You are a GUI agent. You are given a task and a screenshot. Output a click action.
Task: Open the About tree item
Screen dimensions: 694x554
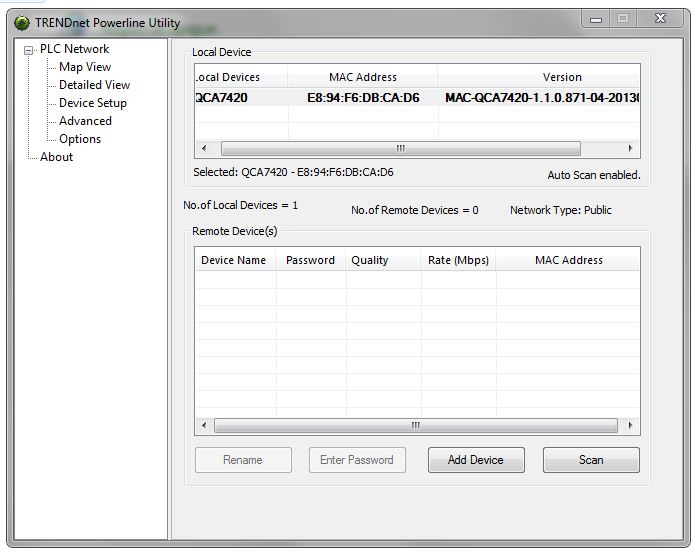pos(56,157)
